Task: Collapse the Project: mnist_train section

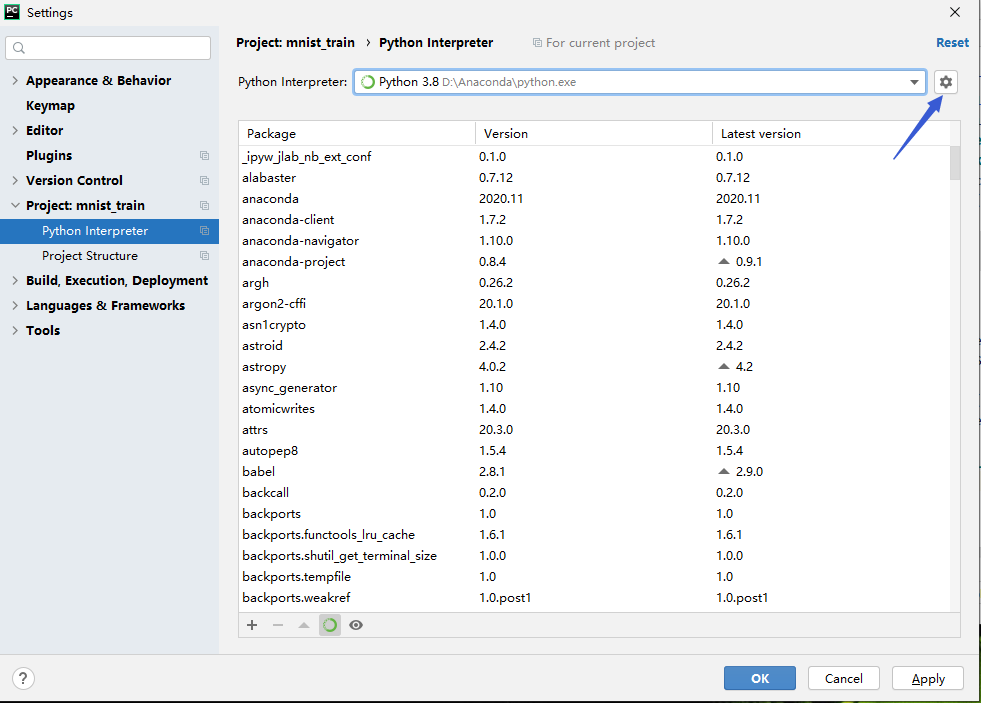Action: tap(15, 205)
